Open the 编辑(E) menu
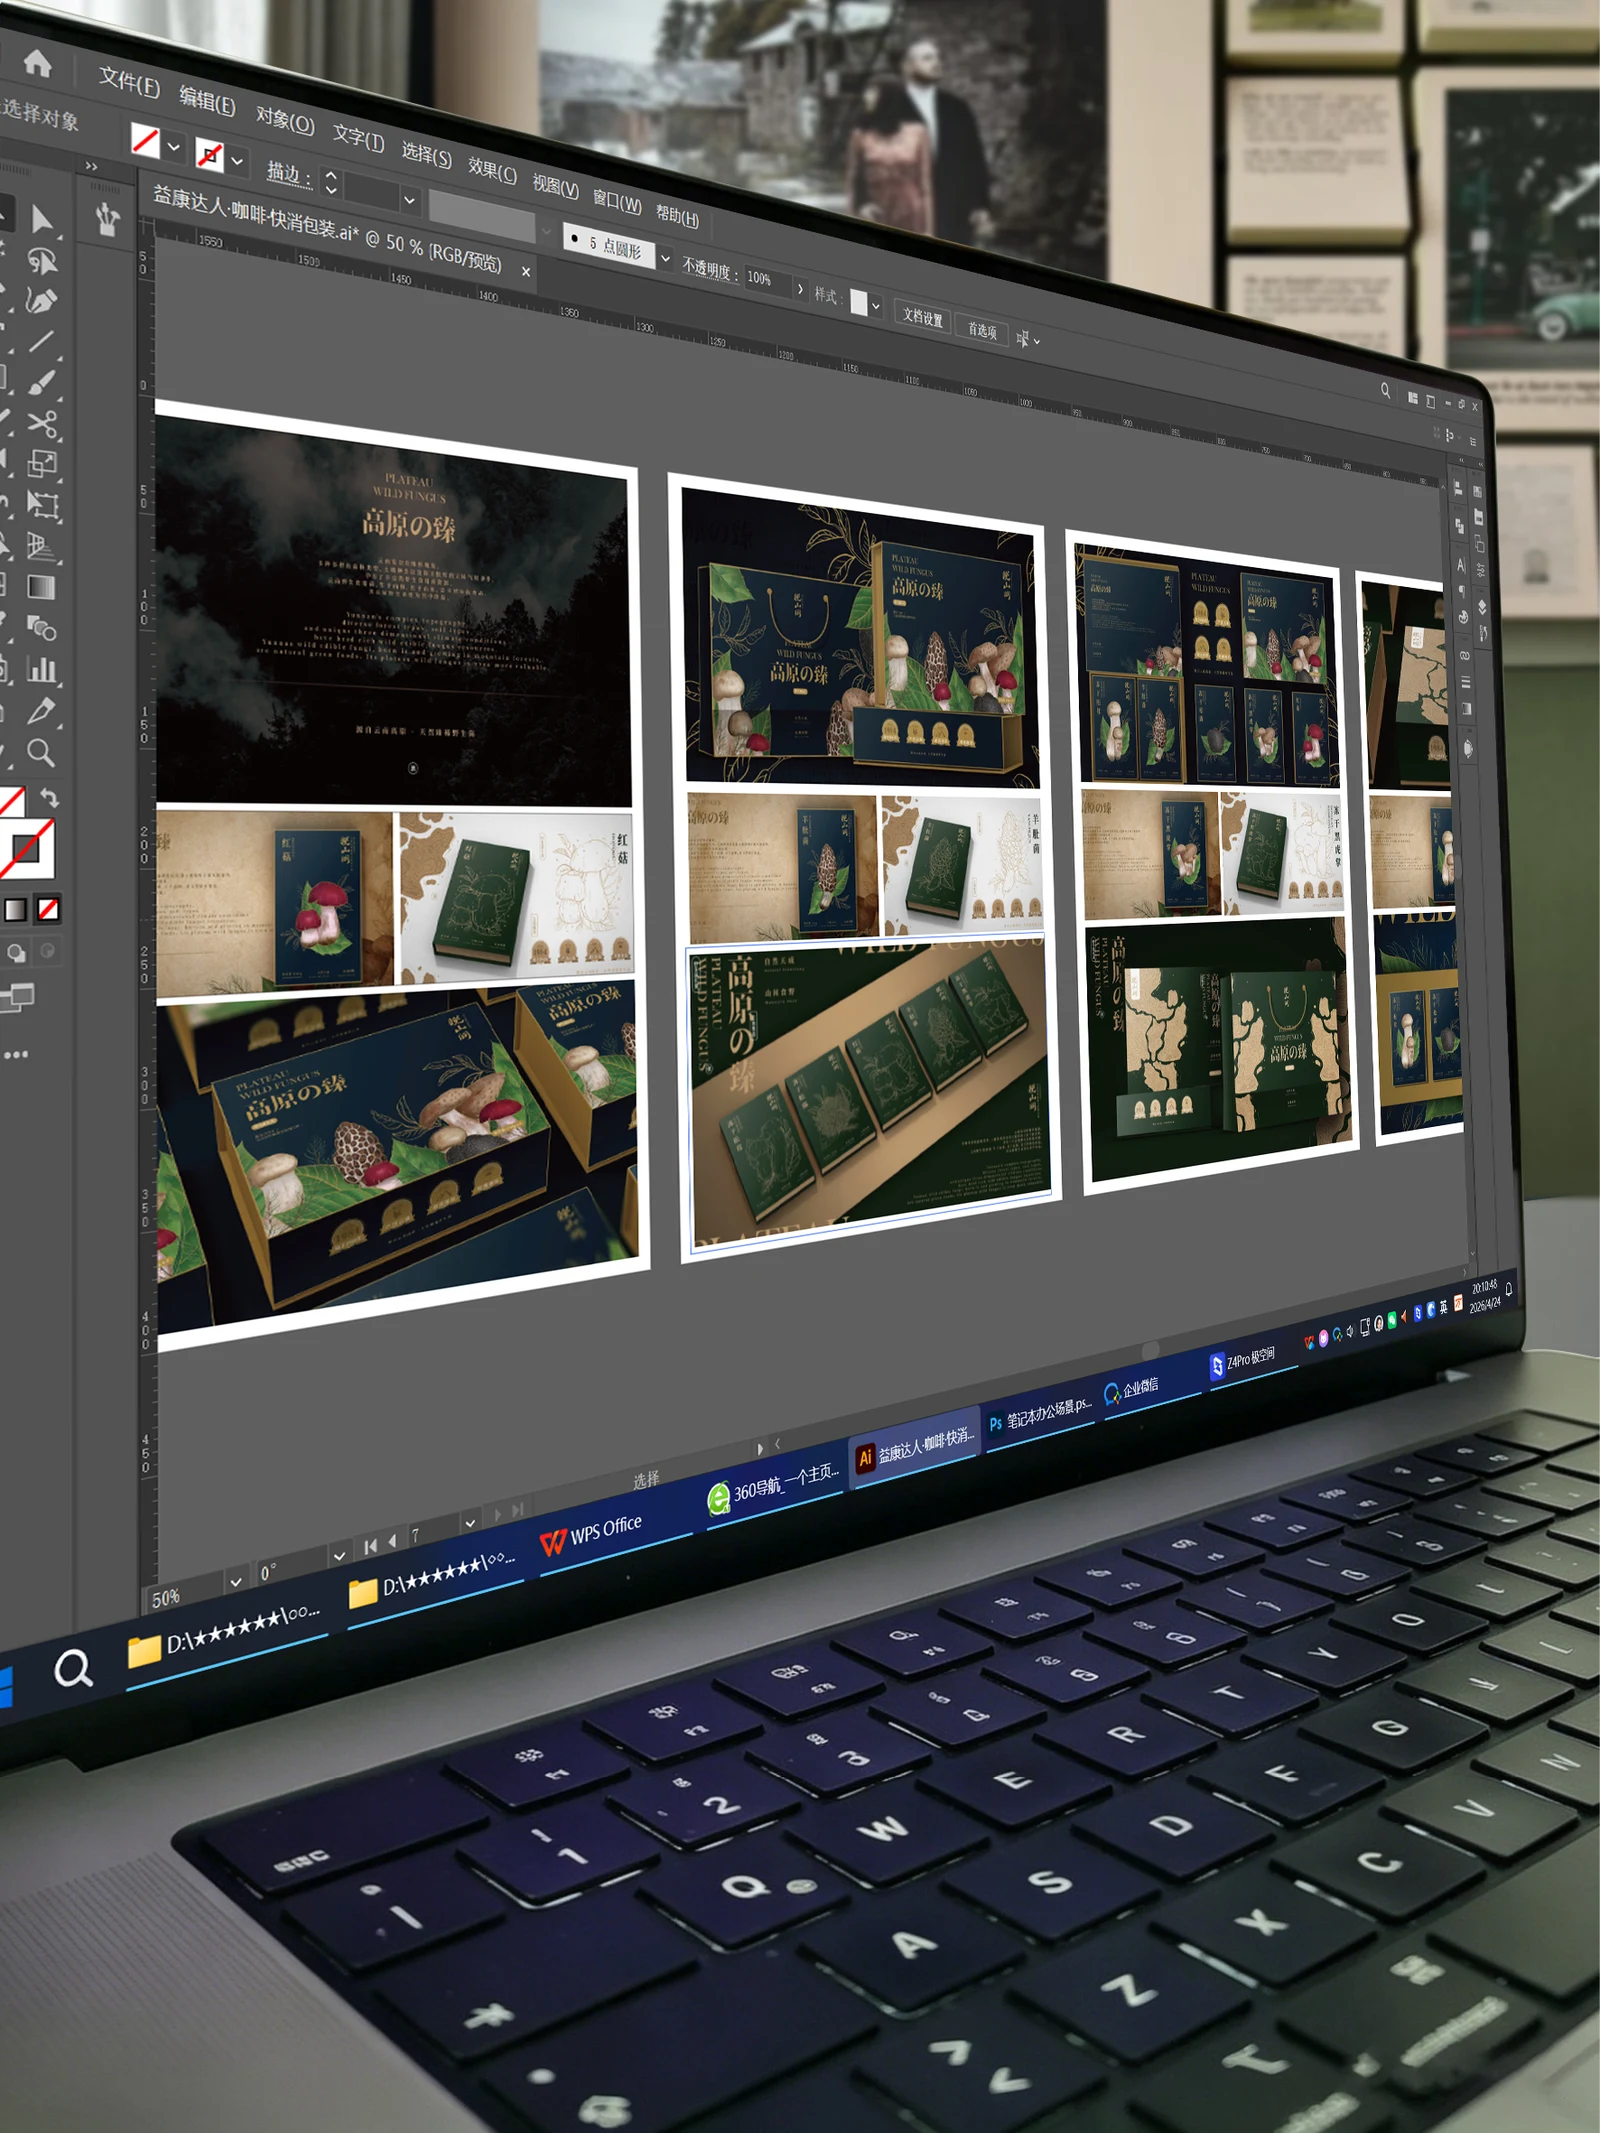The image size is (1600, 2133). 207,102
